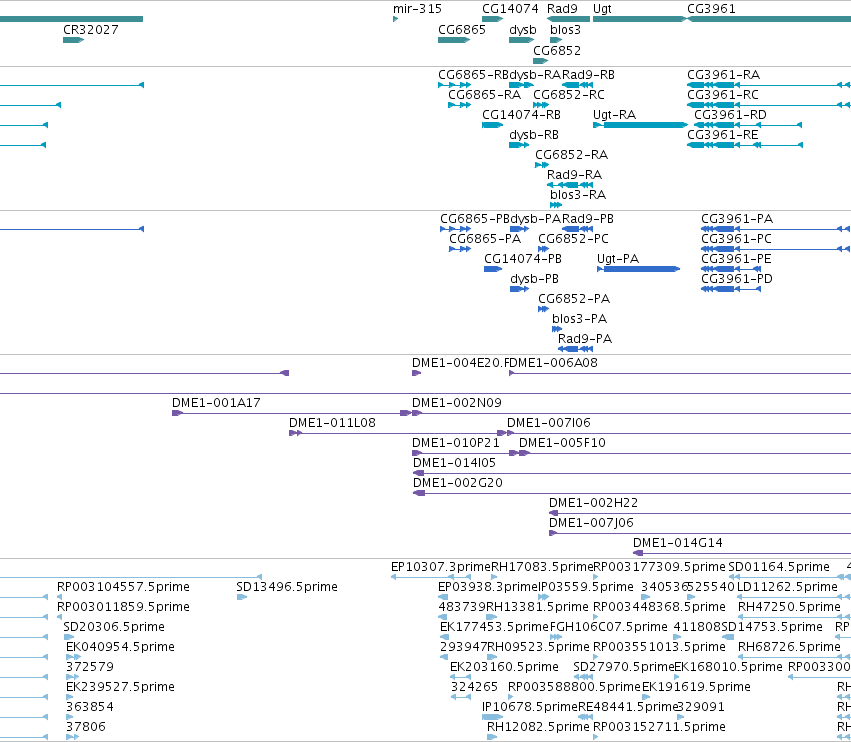Open the Rad9-PA protein label
This screenshot has width=851, height=742.
pos(585,339)
